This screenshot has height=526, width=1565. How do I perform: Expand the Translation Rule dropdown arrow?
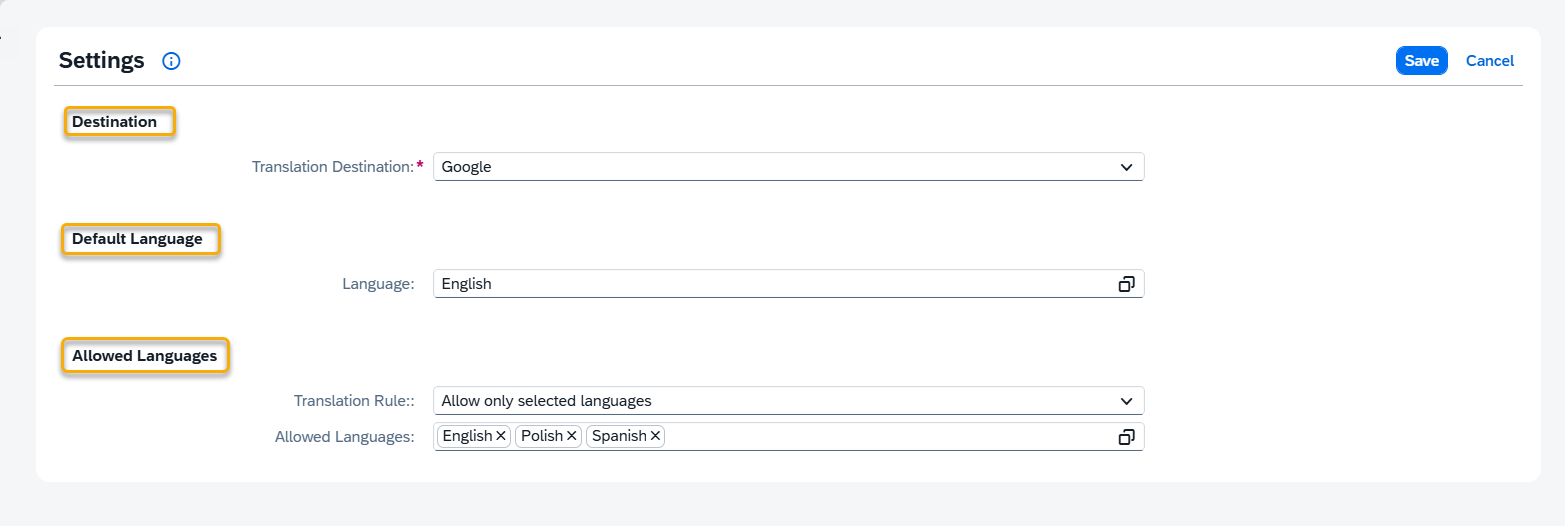tap(1126, 401)
